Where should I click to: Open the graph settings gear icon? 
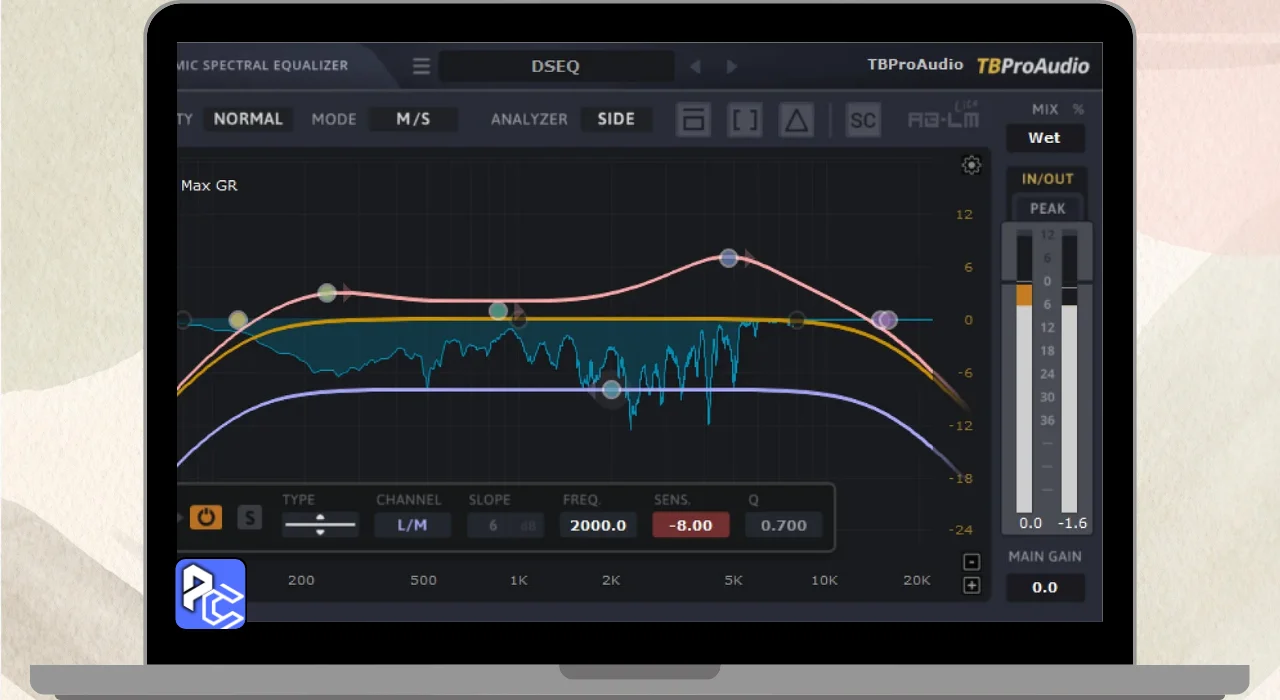(971, 166)
